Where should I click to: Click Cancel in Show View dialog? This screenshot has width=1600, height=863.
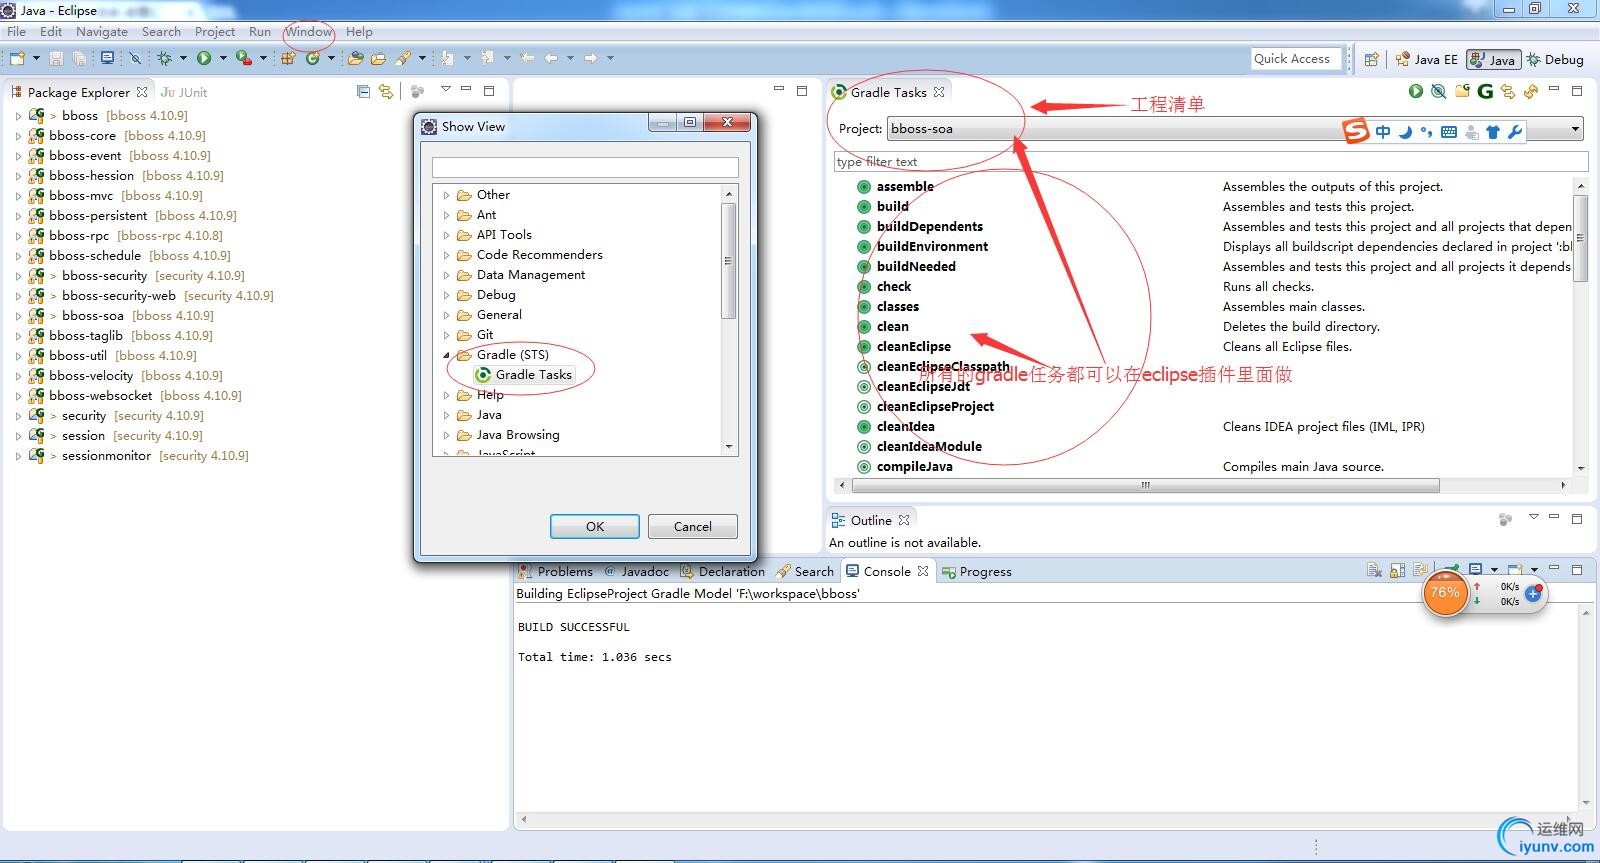click(693, 526)
